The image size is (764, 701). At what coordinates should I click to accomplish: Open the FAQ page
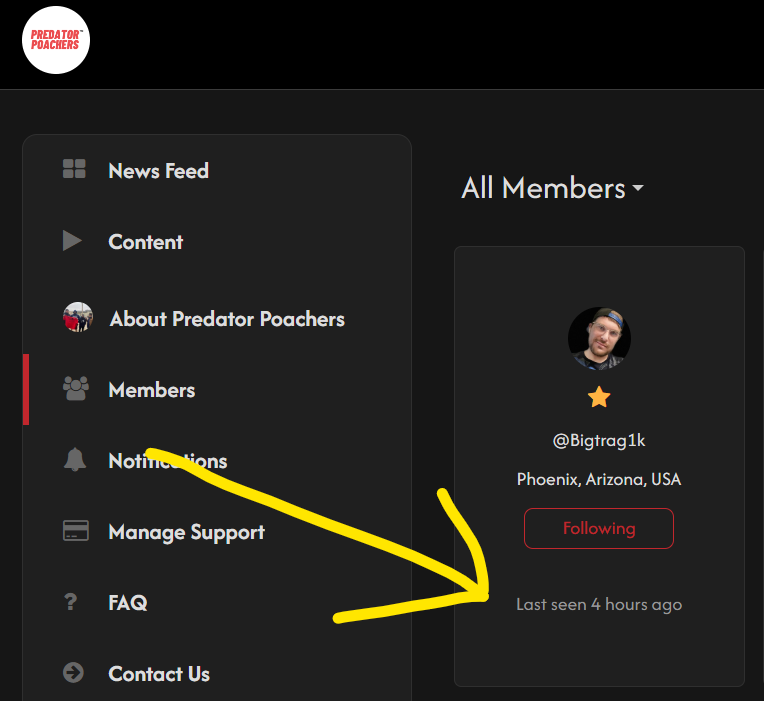click(128, 603)
